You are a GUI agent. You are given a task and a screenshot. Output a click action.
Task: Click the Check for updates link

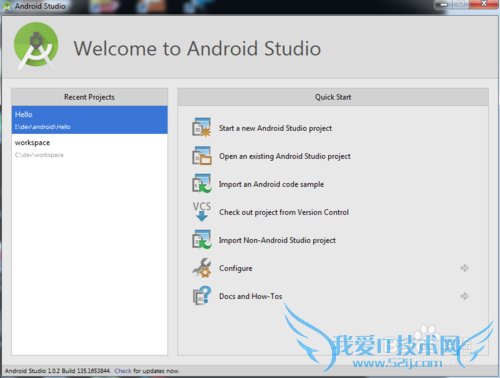[123, 371]
